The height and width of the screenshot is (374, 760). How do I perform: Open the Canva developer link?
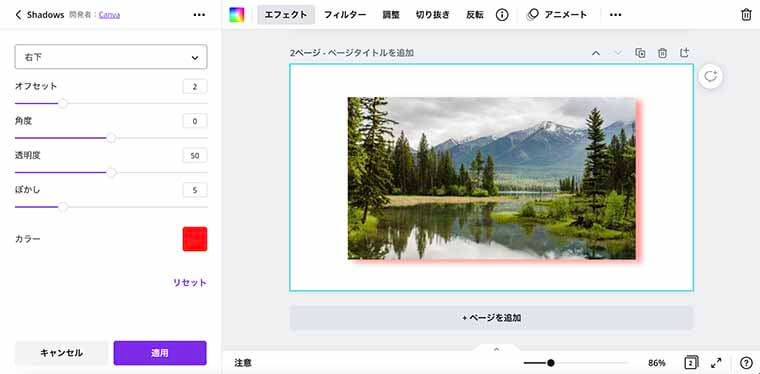[110, 15]
